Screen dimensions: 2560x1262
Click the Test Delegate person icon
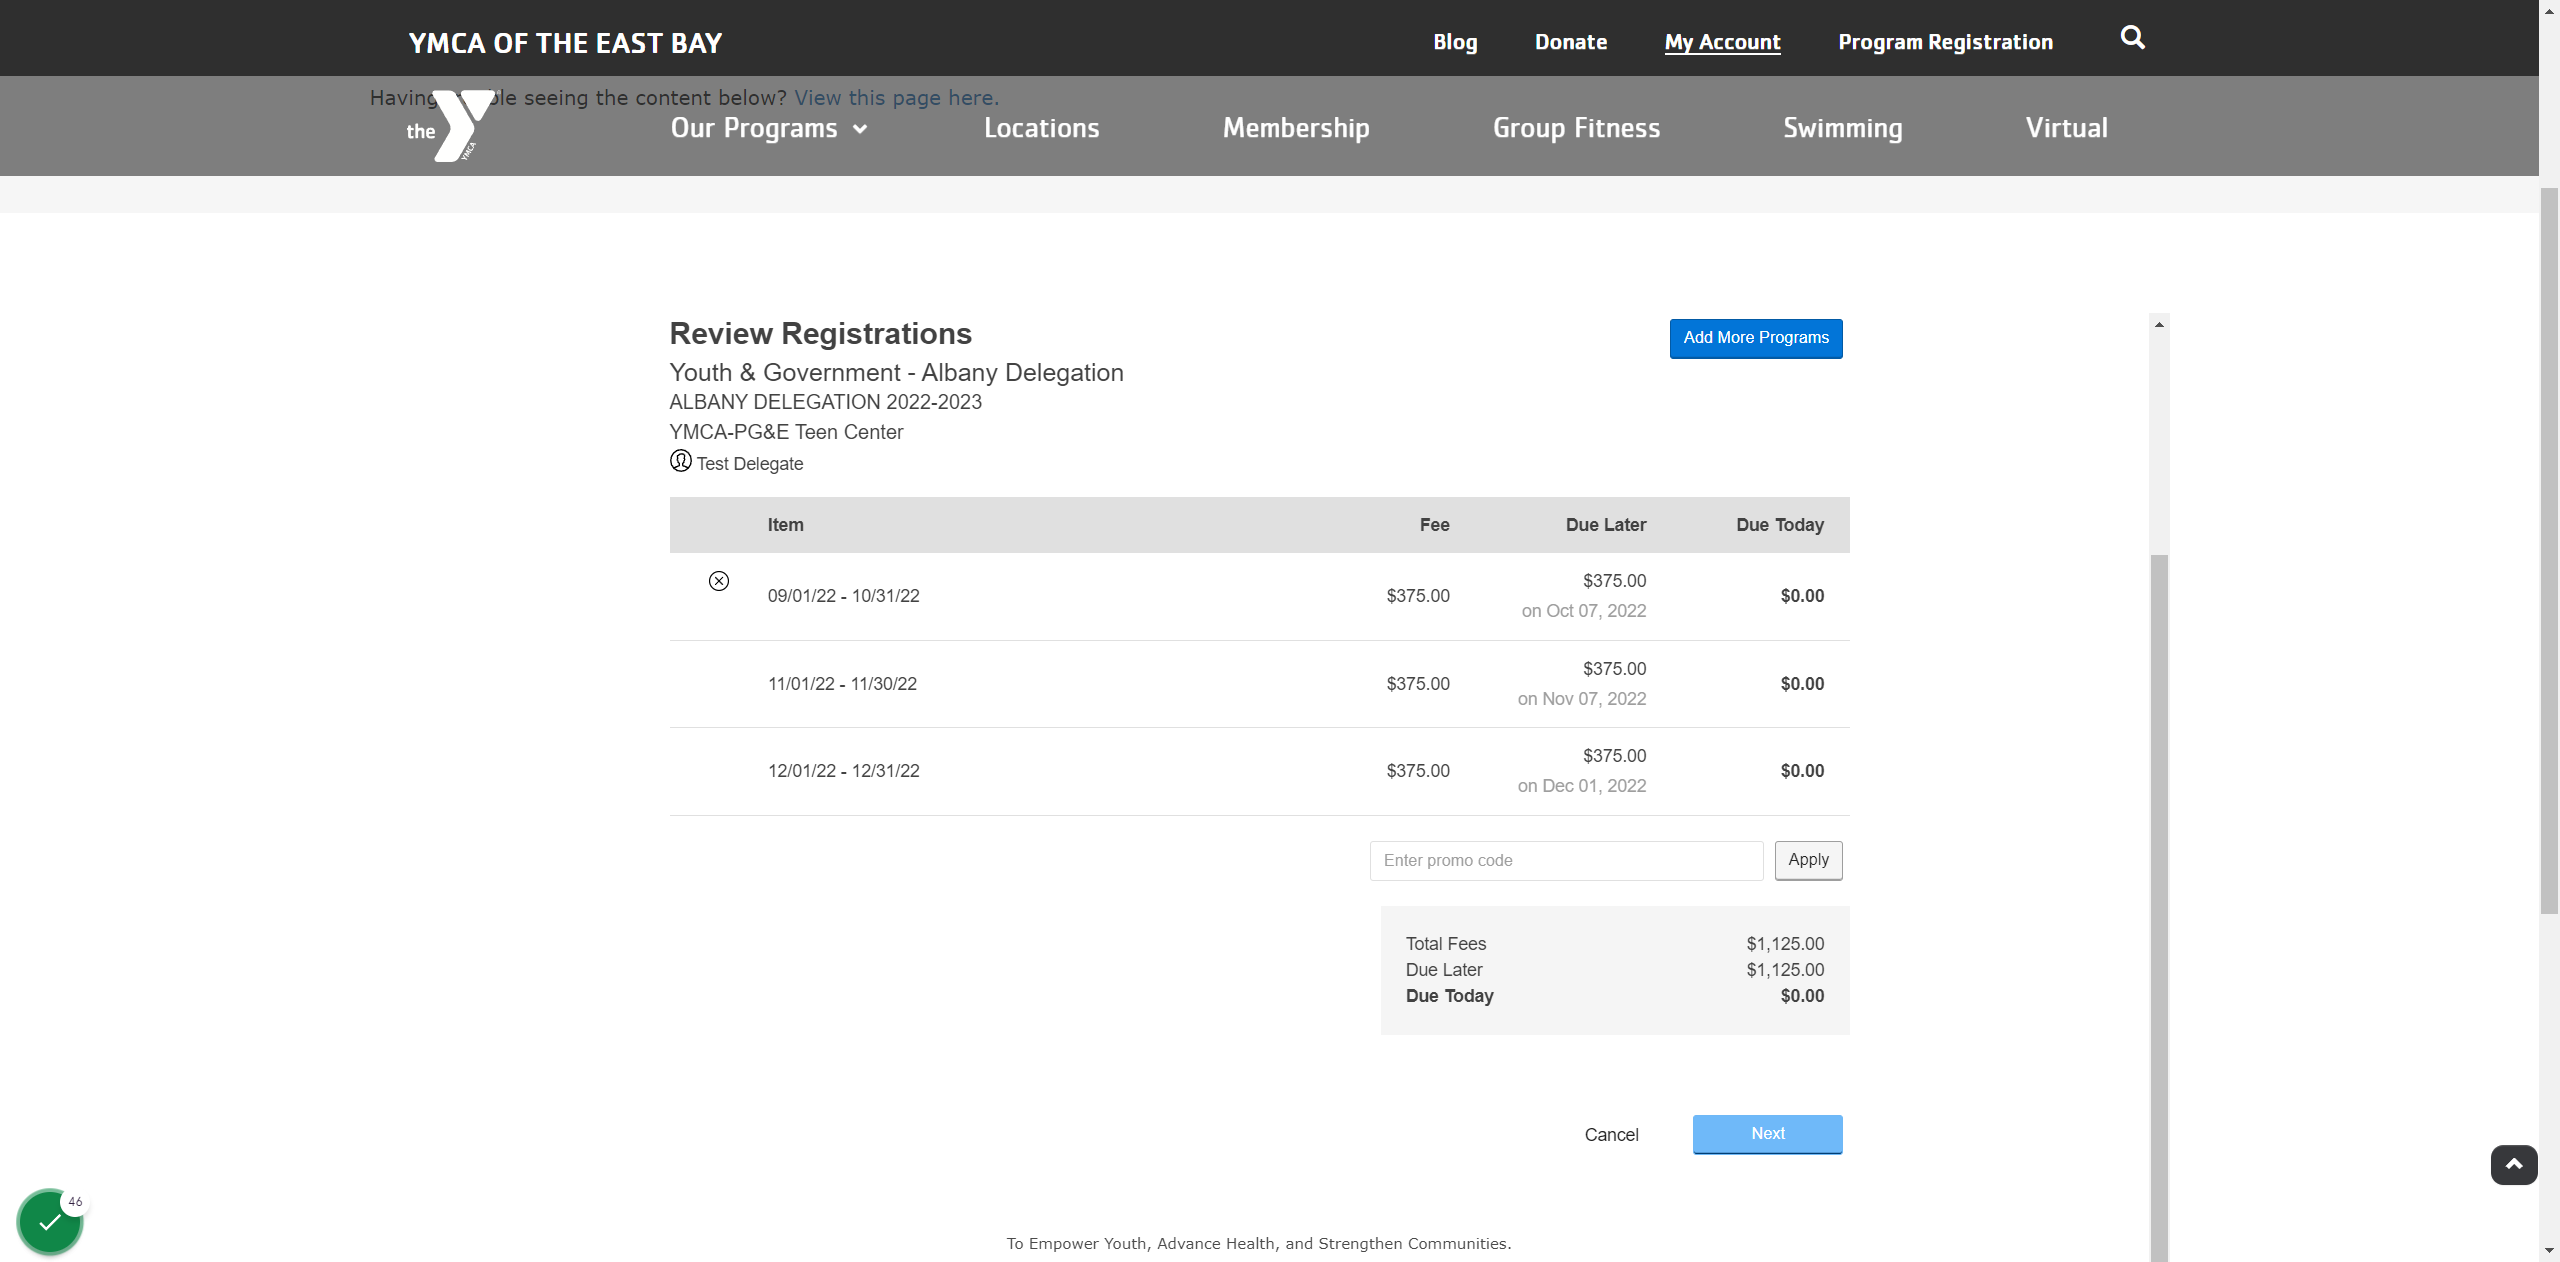(681, 461)
